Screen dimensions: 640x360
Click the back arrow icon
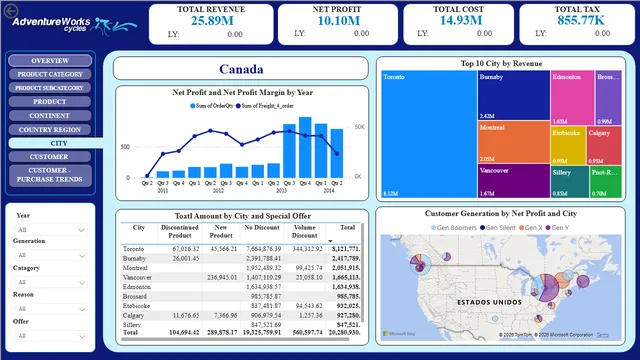(x=11, y=11)
